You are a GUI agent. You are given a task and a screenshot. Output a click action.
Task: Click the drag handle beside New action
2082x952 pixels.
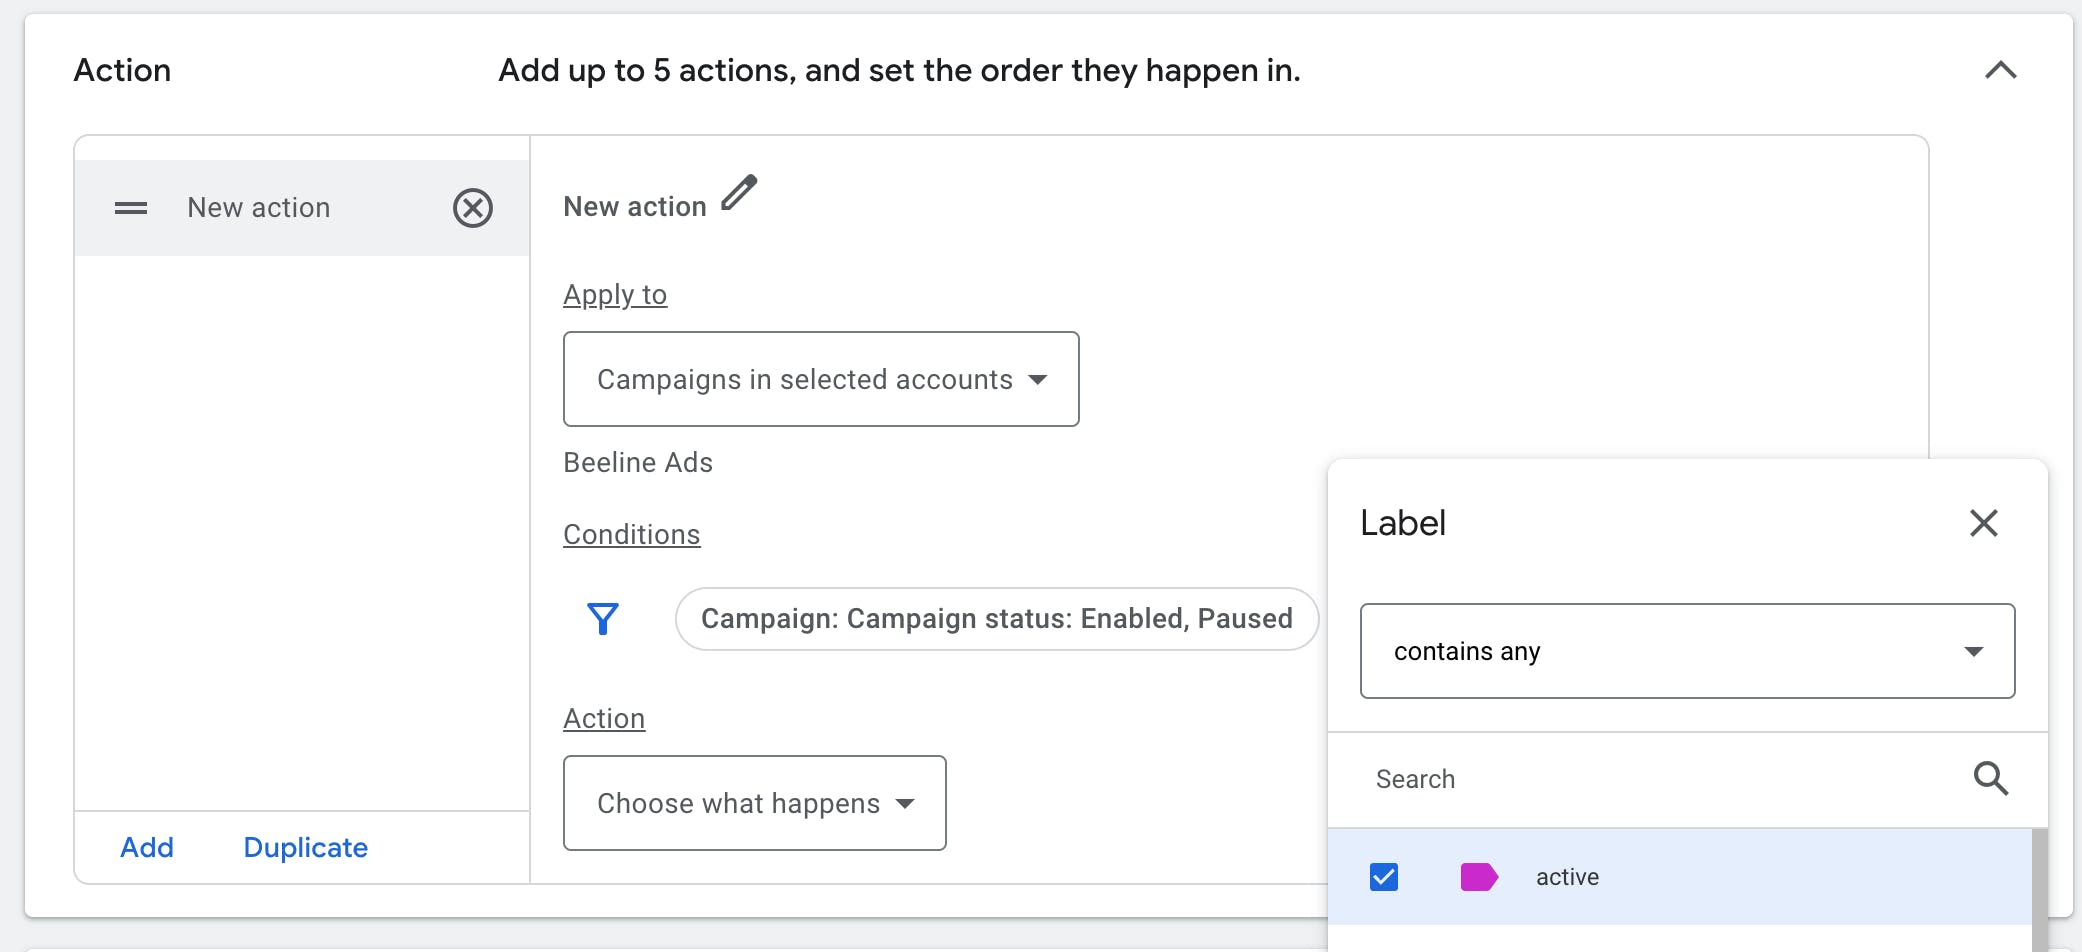click(131, 208)
